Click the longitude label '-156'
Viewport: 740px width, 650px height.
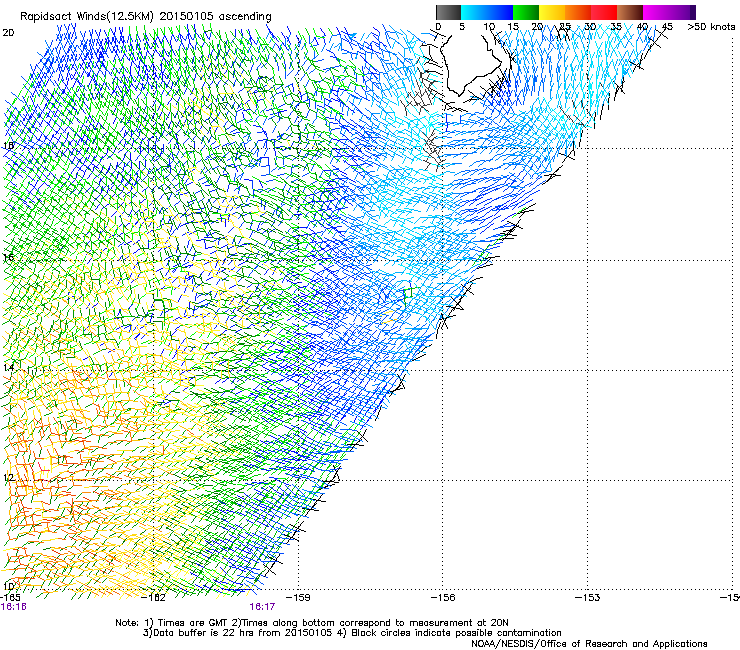pyautogui.click(x=443, y=597)
